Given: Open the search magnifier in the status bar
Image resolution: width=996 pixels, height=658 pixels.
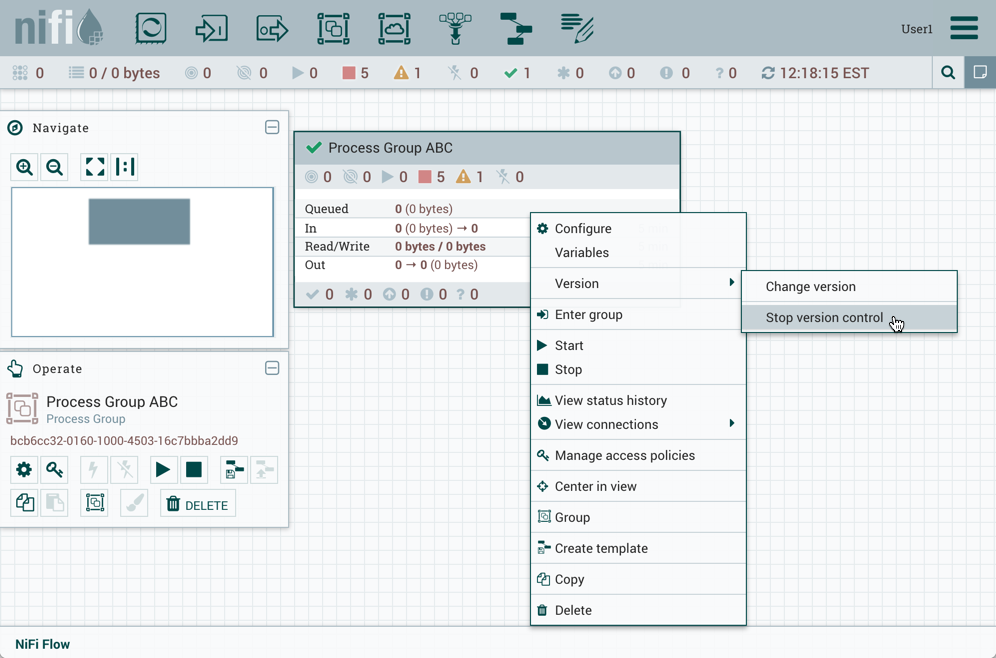Looking at the screenshot, I should (x=948, y=73).
